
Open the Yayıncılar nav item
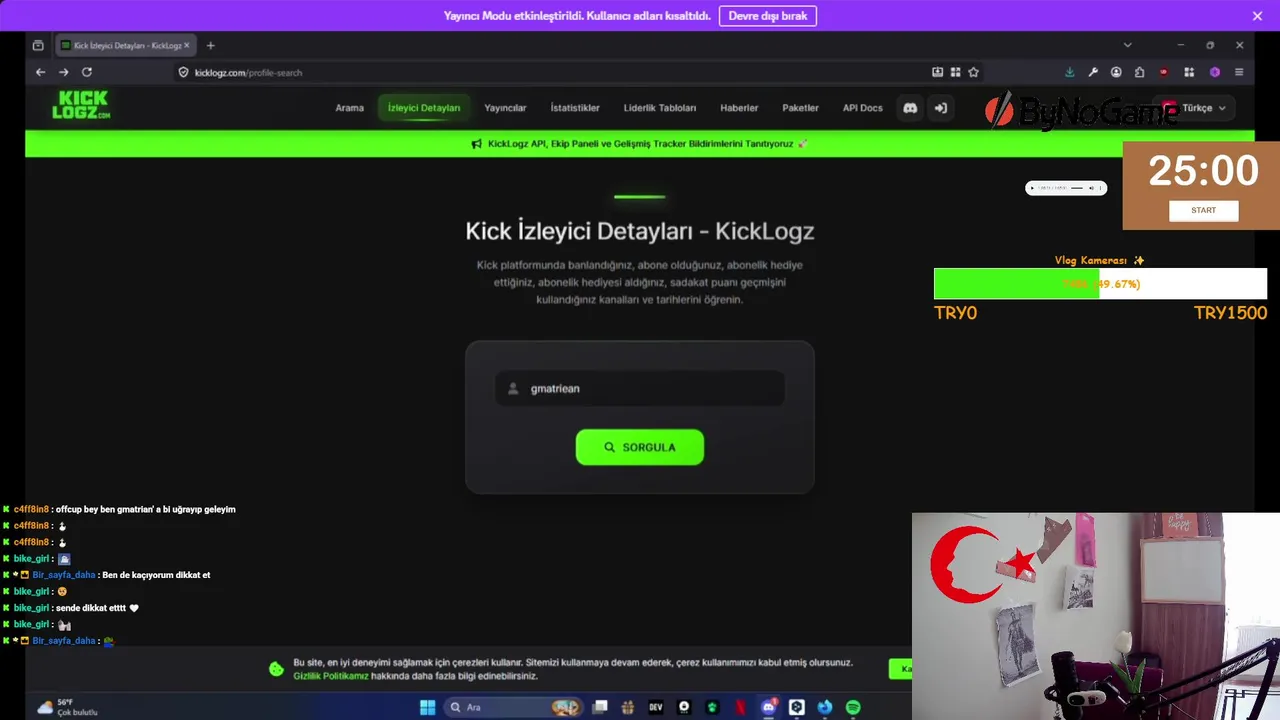[505, 108]
